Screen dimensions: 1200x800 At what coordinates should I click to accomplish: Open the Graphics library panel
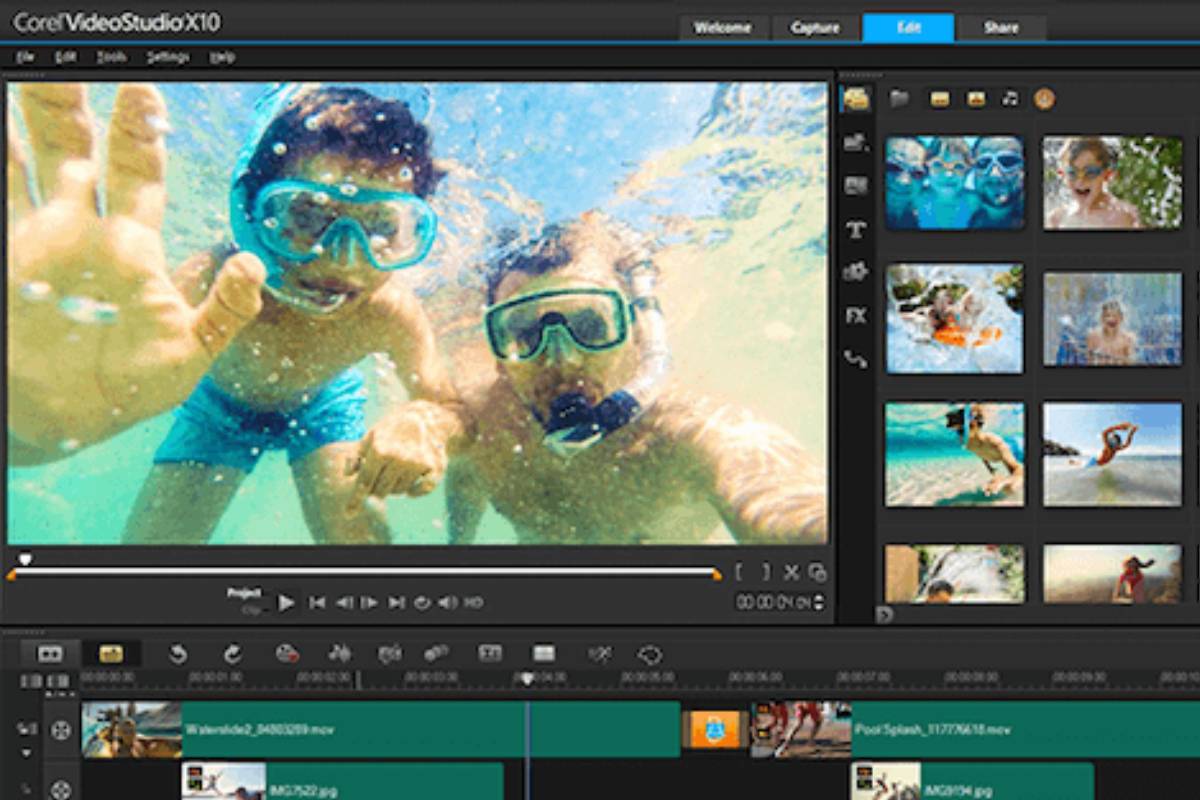[855, 271]
